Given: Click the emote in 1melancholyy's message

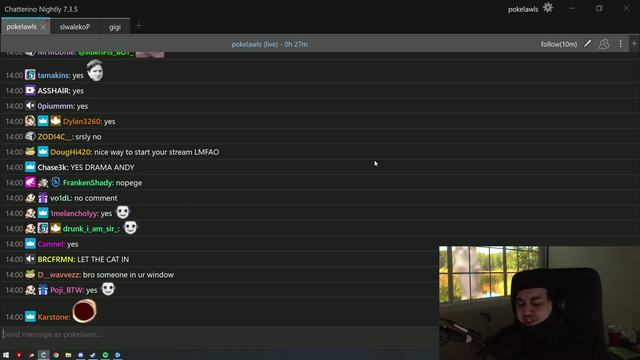Looking at the screenshot, I should 122,212.
